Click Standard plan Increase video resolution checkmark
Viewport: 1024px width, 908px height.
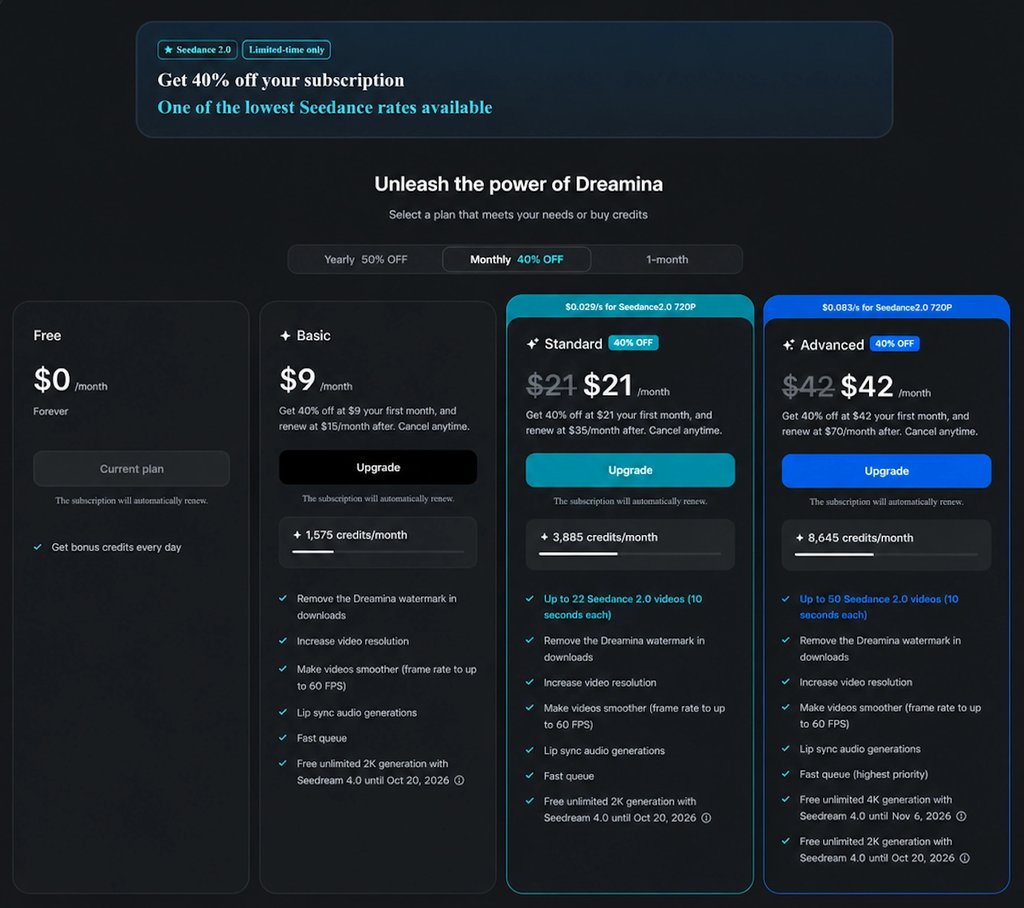tap(530, 682)
